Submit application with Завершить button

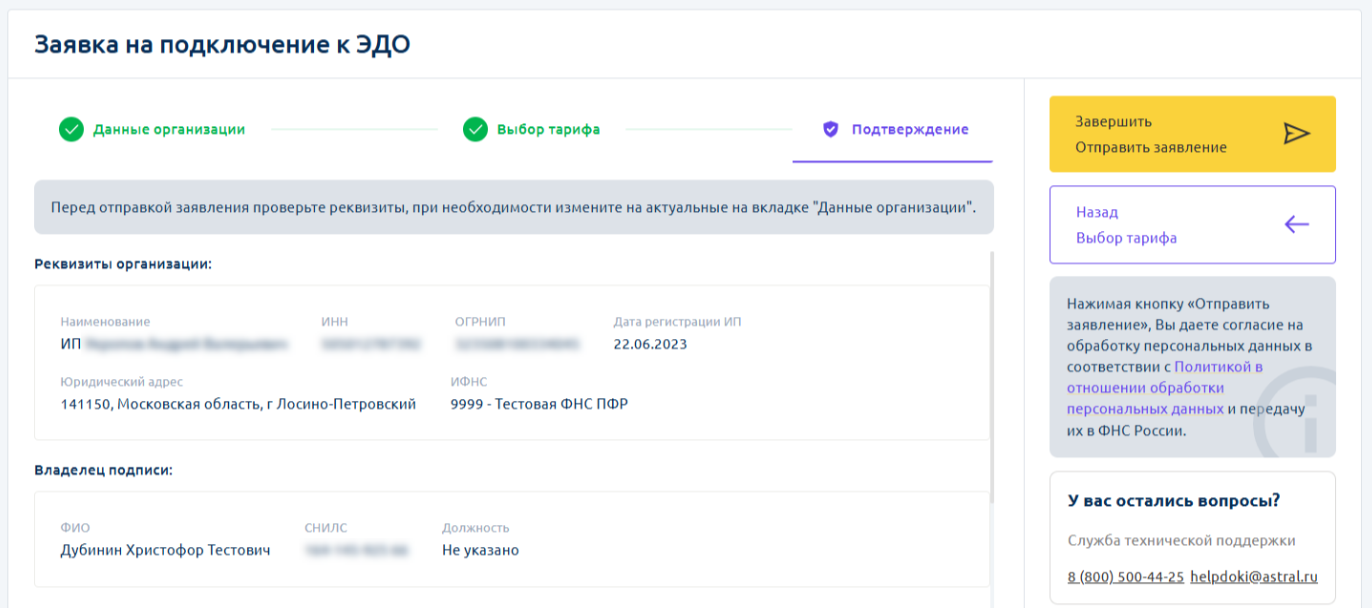(1192, 134)
